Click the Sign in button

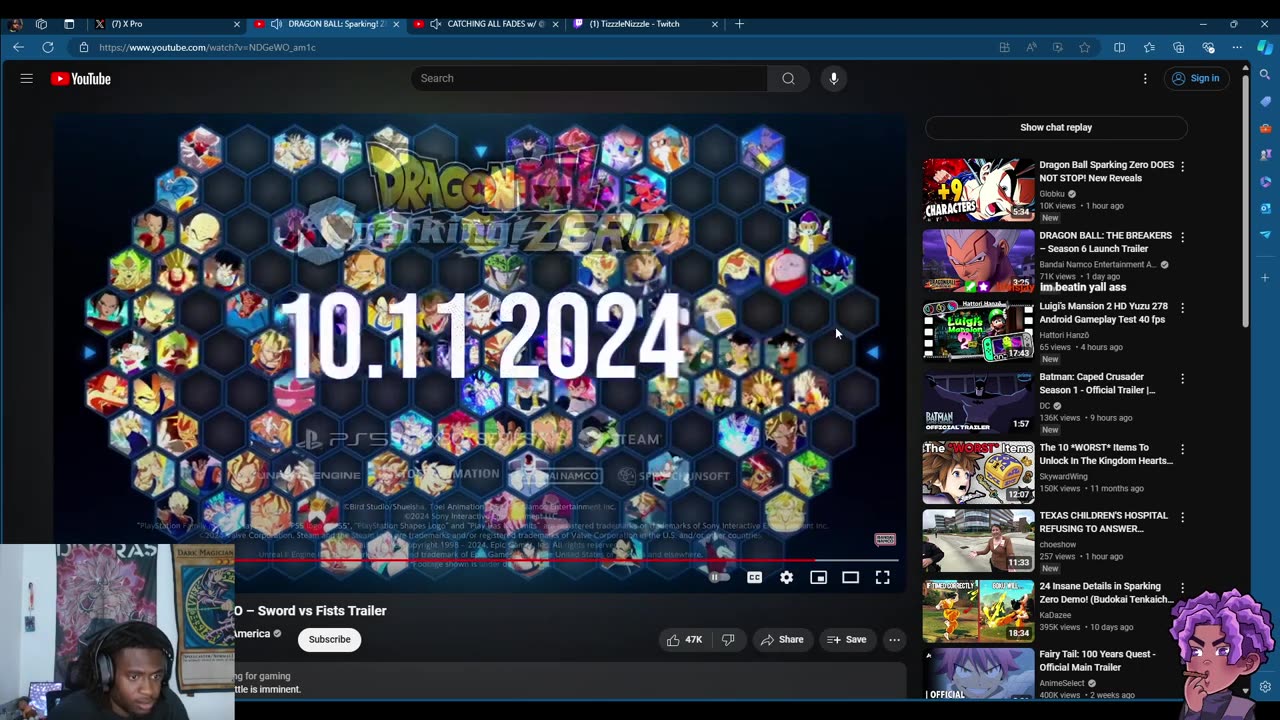1196,78
